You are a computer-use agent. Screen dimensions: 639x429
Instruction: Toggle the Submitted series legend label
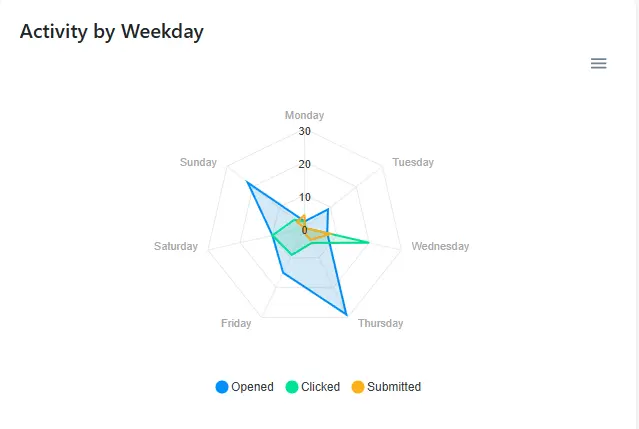(x=394, y=387)
